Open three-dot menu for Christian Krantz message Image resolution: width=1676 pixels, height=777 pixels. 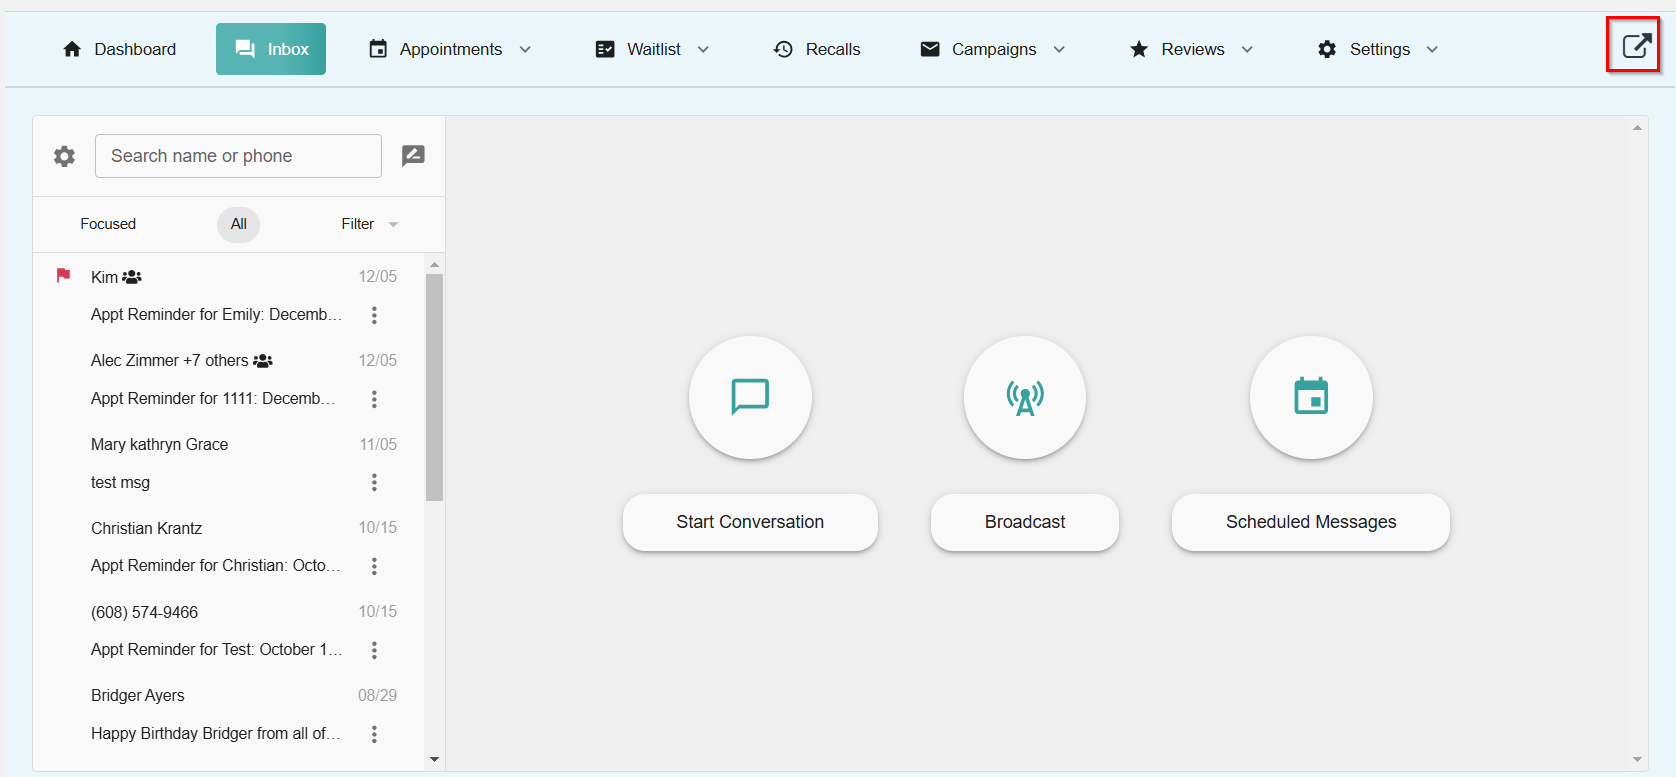tap(374, 566)
